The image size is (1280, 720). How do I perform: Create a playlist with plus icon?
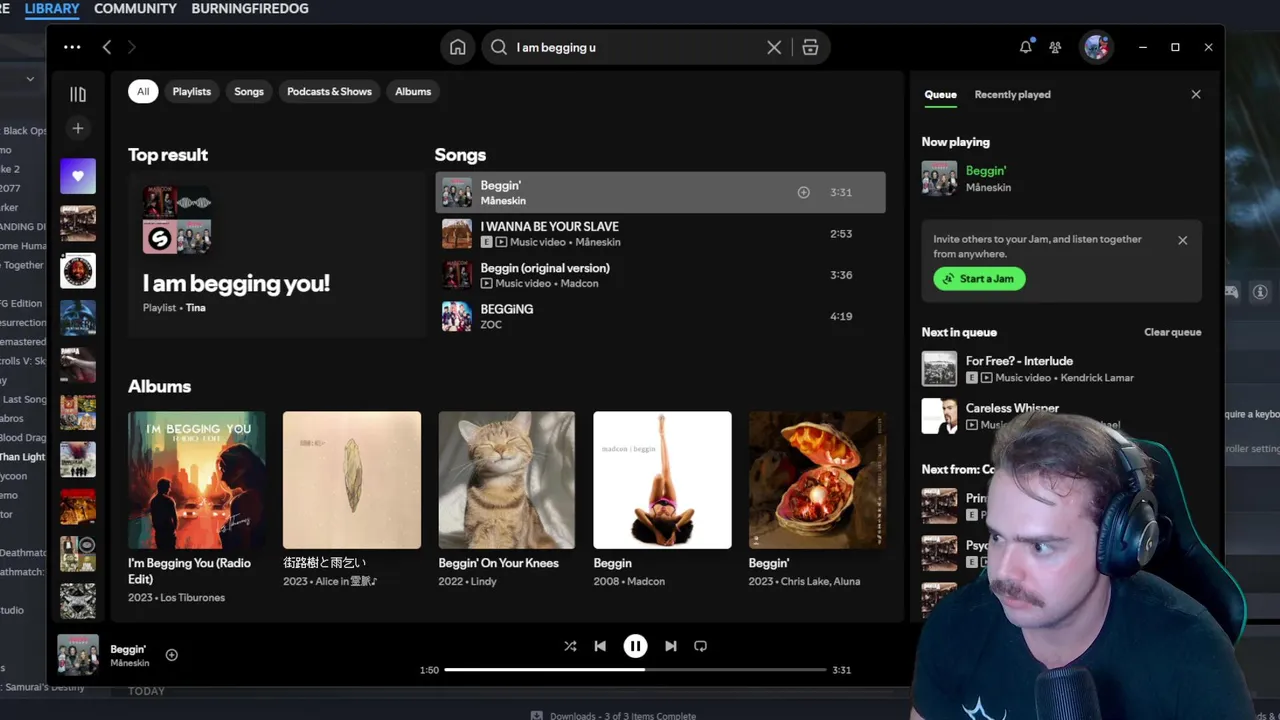pos(78,128)
